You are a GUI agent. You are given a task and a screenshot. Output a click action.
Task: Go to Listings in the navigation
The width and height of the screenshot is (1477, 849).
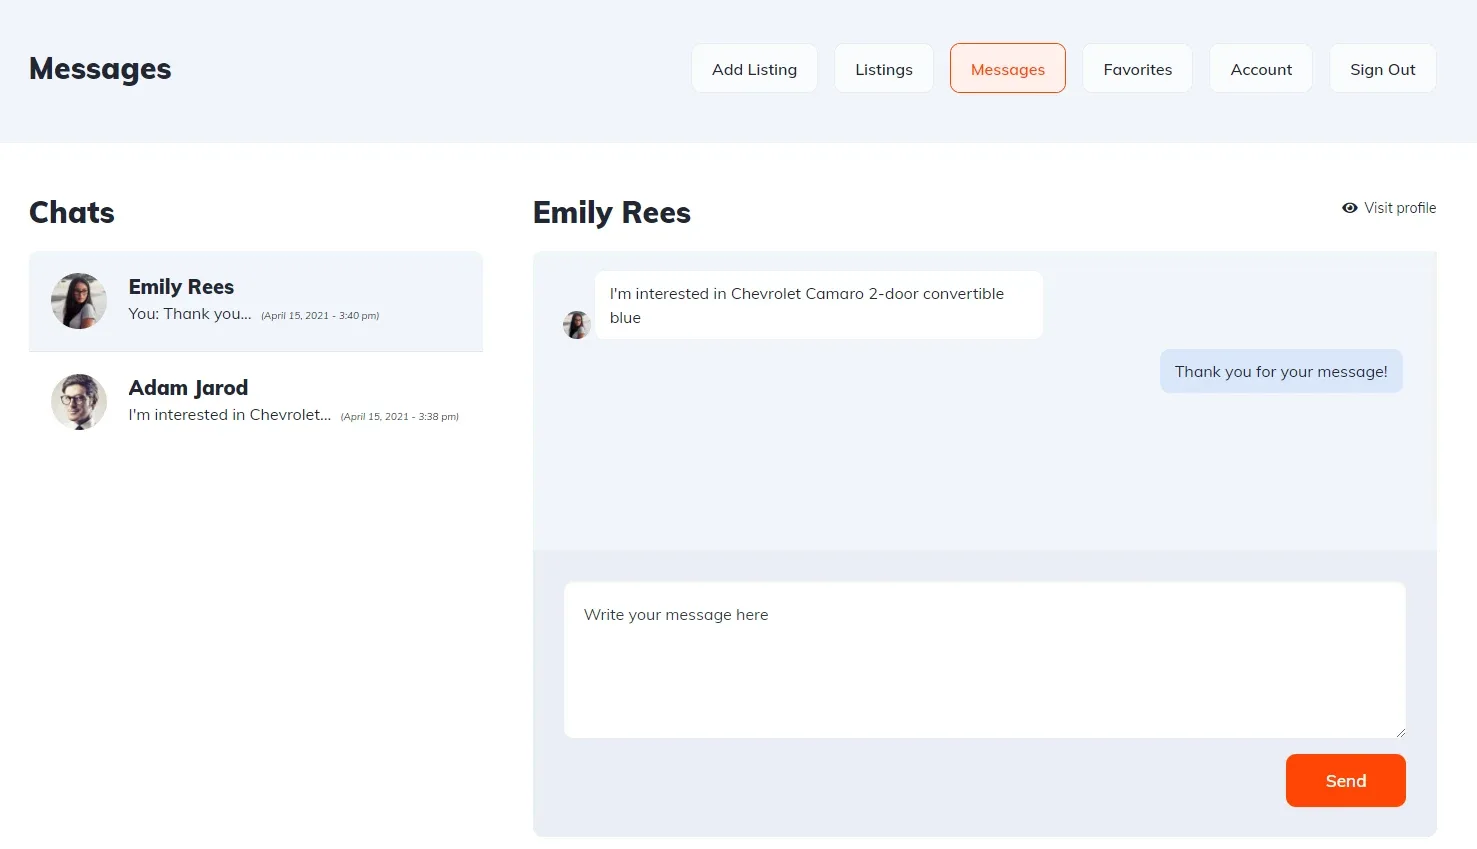pos(884,69)
